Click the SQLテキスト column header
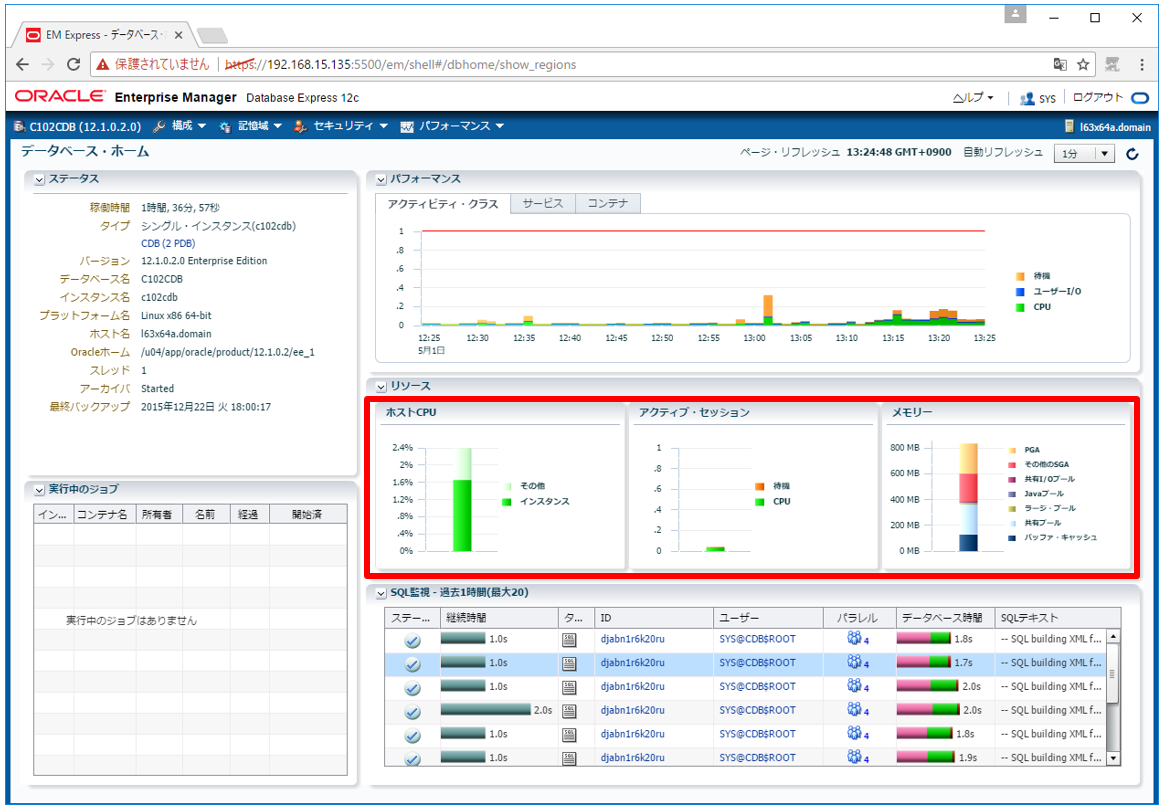This screenshot has width=1162, height=809. coord(1057,618)
